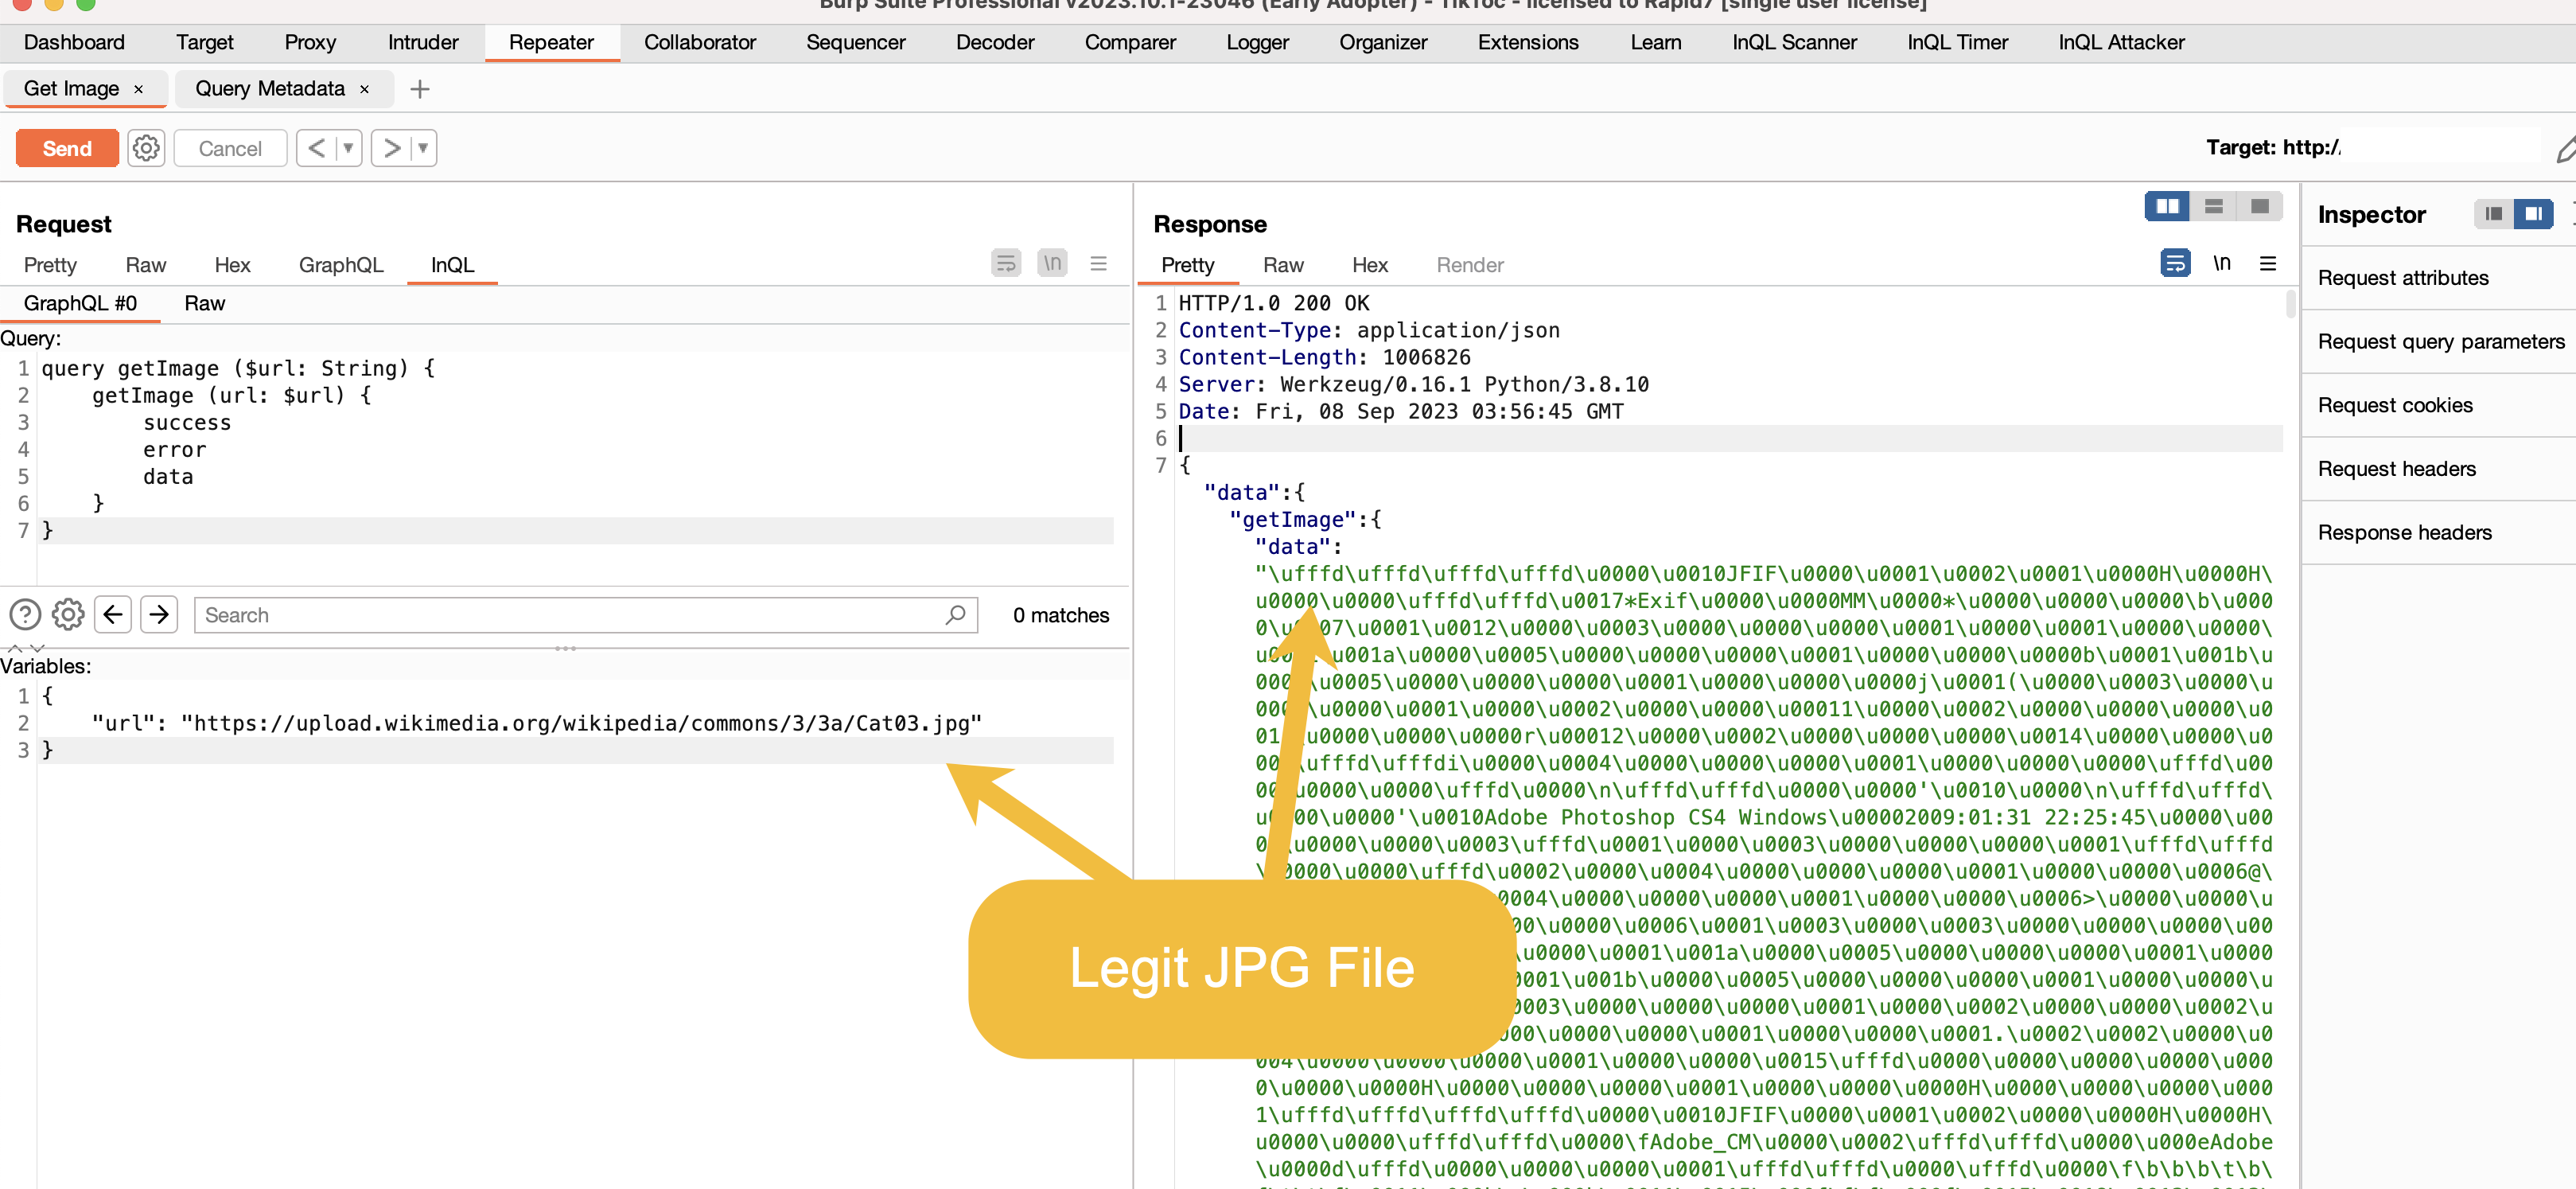The image size is (2576, 1189).
Task: Toggle word wrap in the Response editor
Action: pyautogui.click(x=2175, y=263)
